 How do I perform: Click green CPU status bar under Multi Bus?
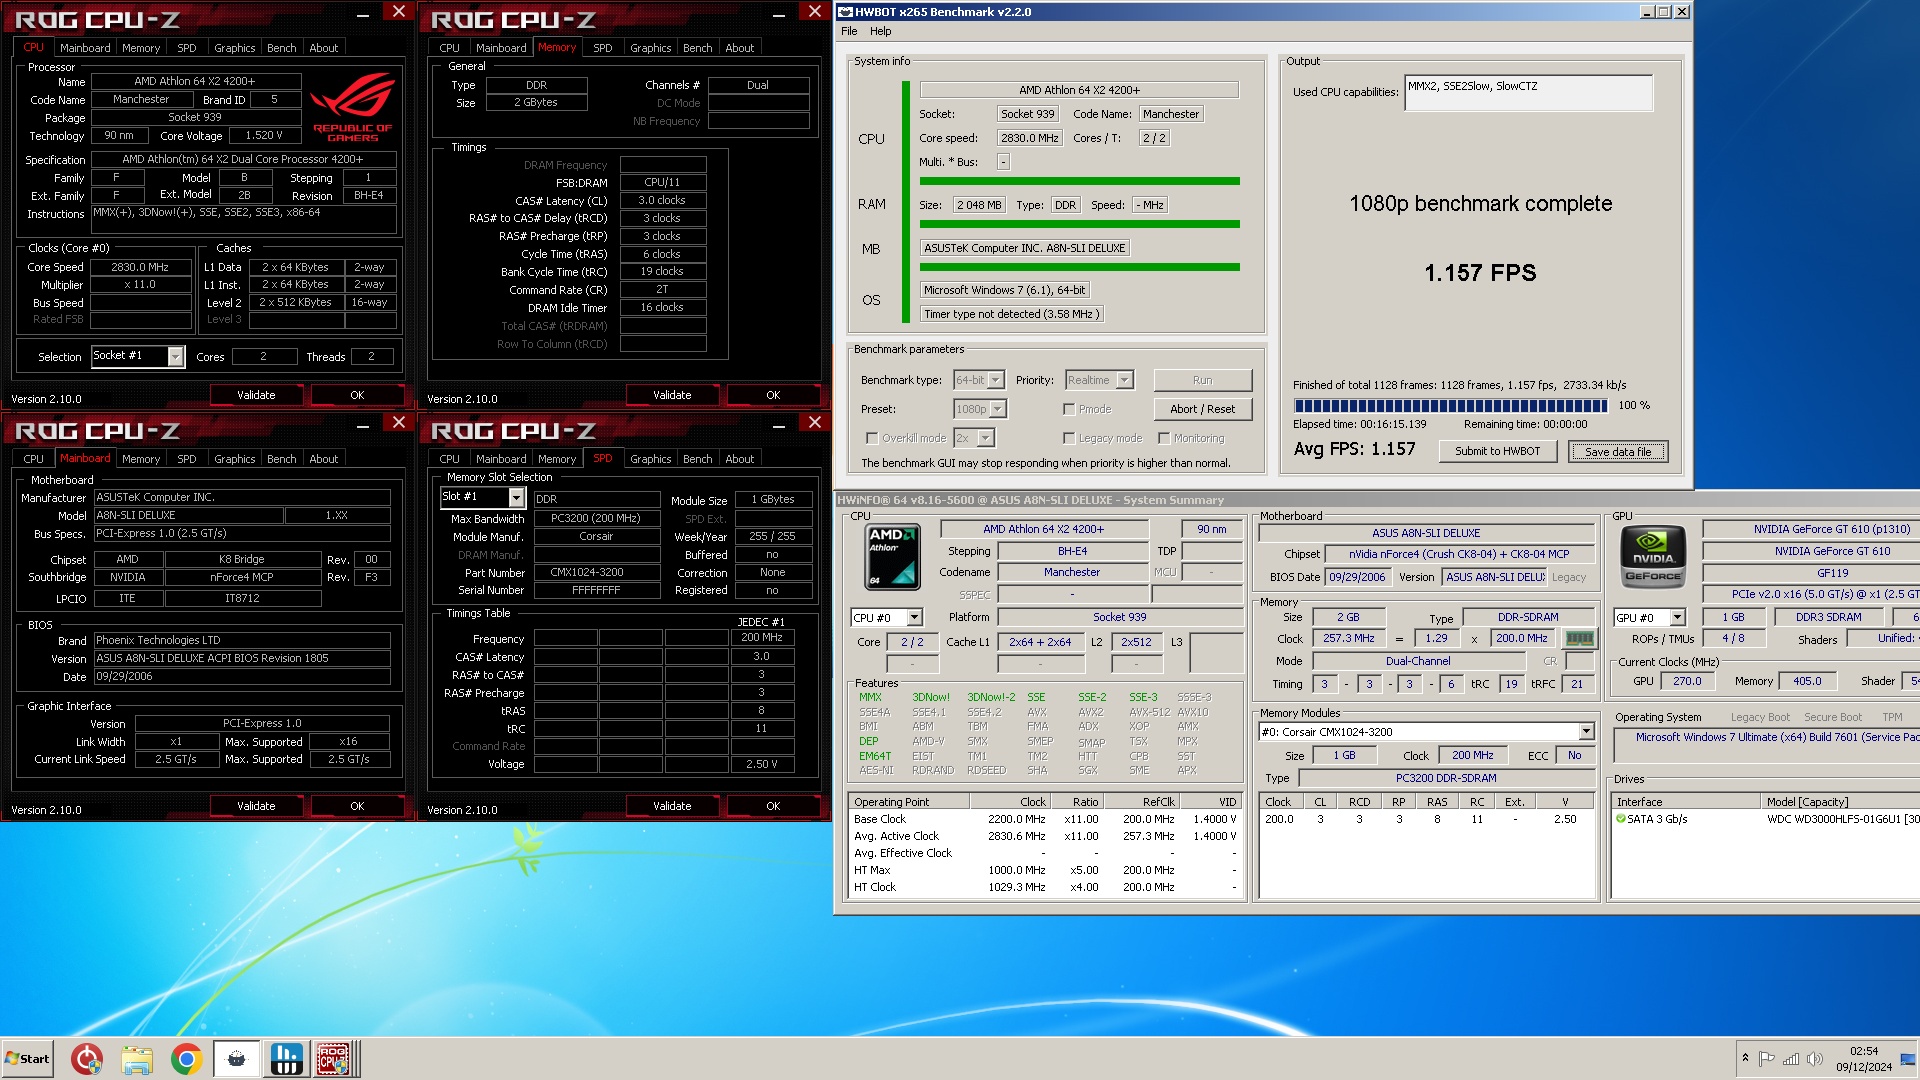coord(1080,181)
